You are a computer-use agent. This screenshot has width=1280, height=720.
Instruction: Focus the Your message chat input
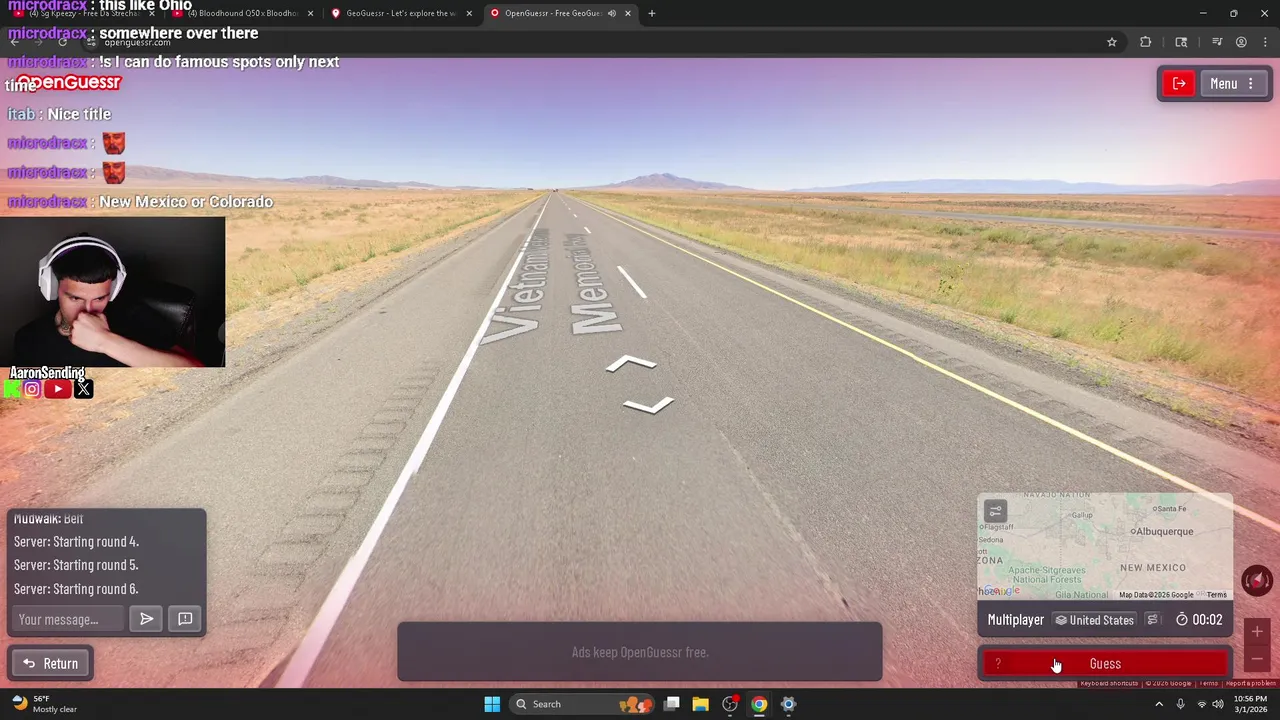click(x=68, y=620)
